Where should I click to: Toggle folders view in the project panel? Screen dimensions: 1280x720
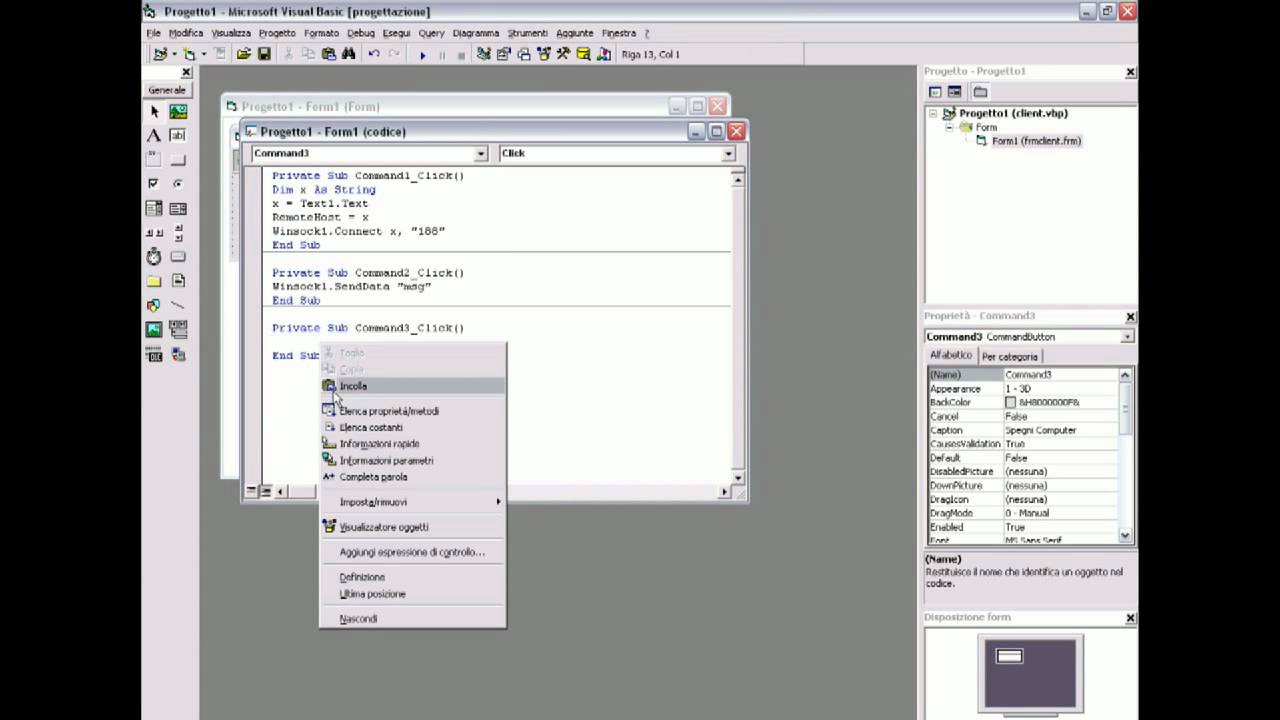(x=980, y=92)
